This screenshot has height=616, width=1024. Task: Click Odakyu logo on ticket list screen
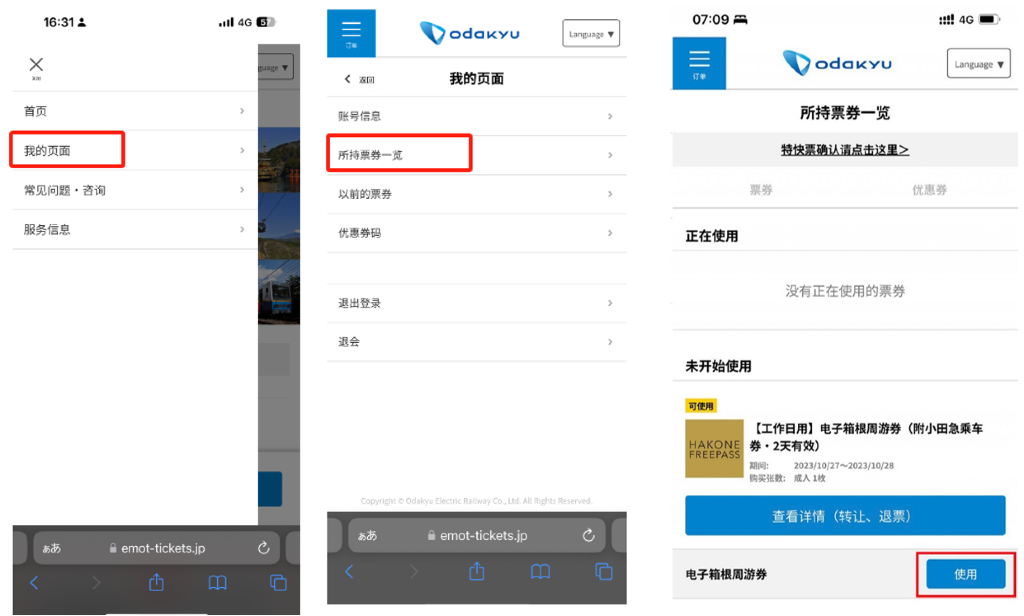(x=838, y=63)
